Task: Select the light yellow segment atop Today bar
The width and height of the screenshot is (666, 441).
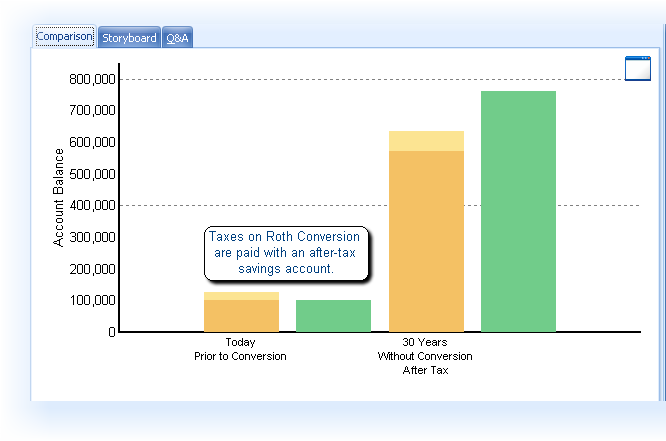Action: click(241, 296)
